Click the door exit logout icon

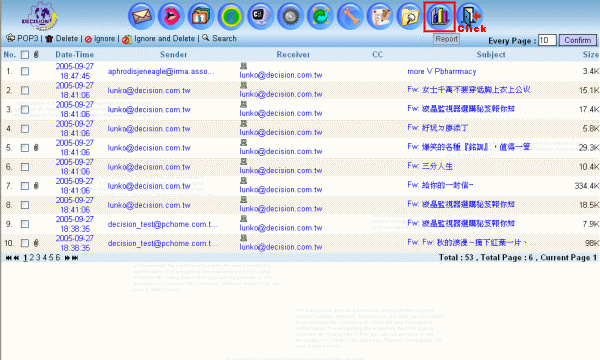(x=470, y=16)
